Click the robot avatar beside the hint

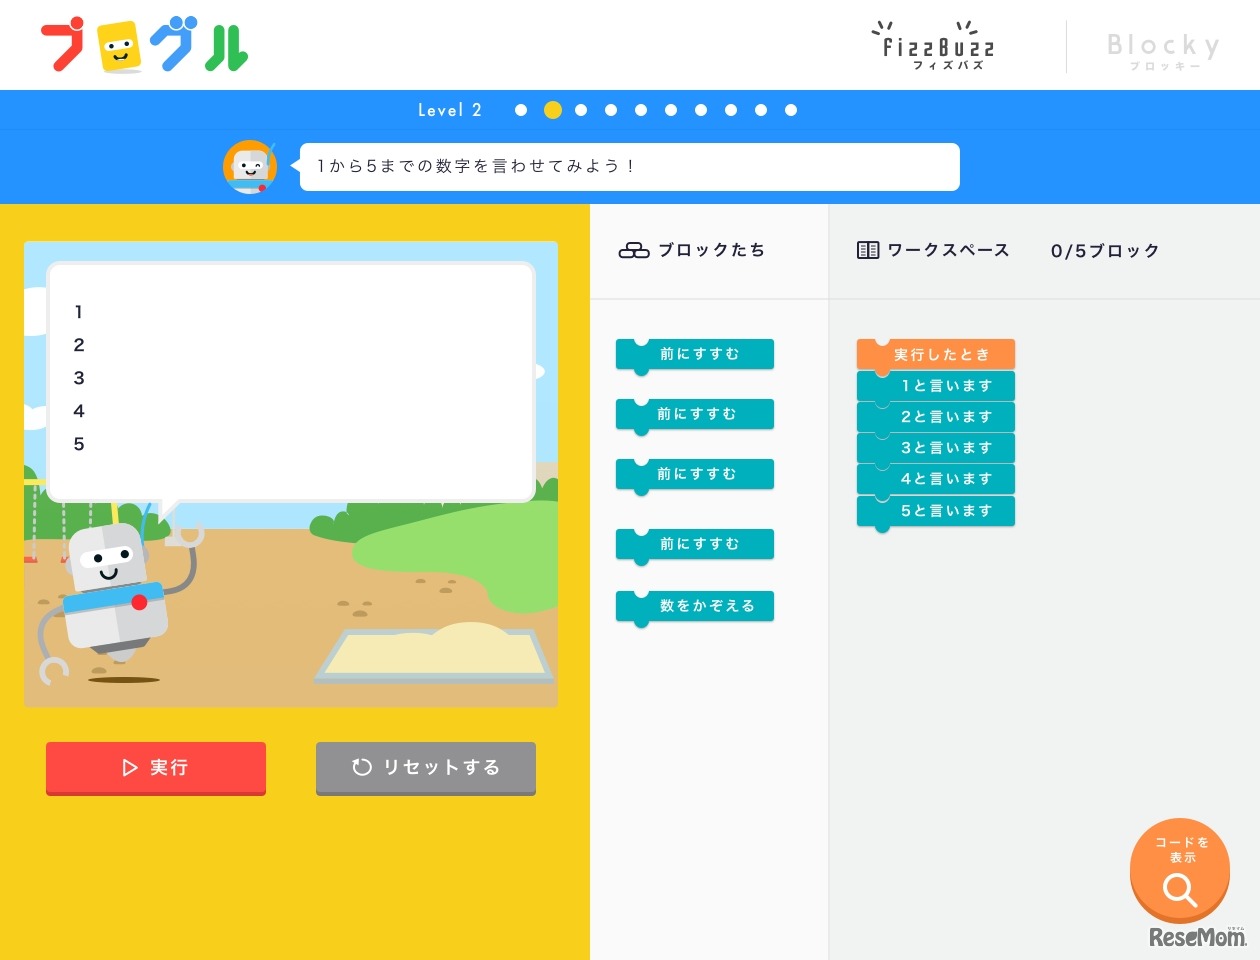[x=249, y=167]
